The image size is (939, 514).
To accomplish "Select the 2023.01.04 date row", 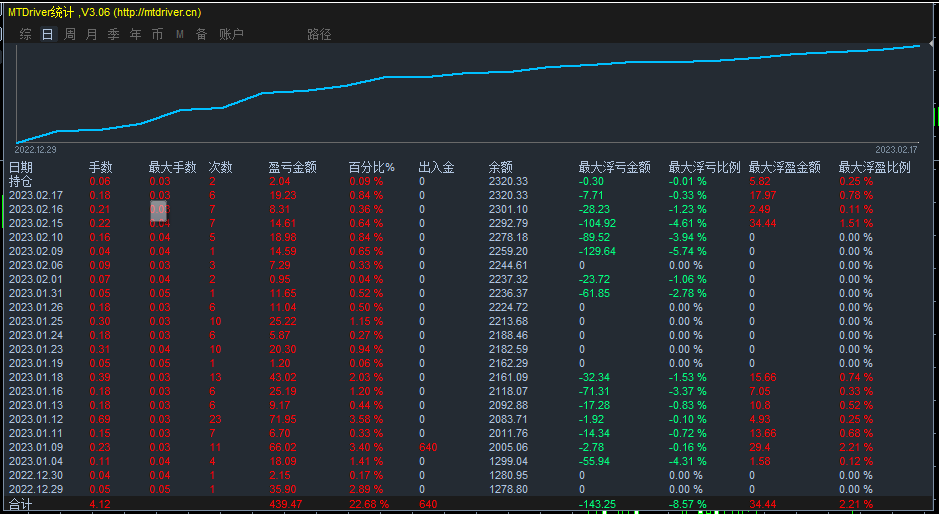I will pos(36,461).
